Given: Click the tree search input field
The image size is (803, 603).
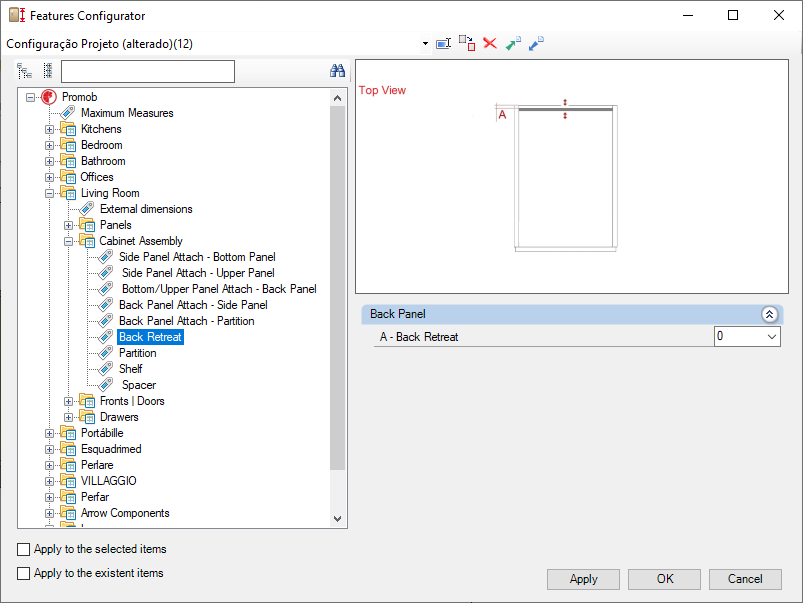Looking at the screenshot, I should point(147,71).
